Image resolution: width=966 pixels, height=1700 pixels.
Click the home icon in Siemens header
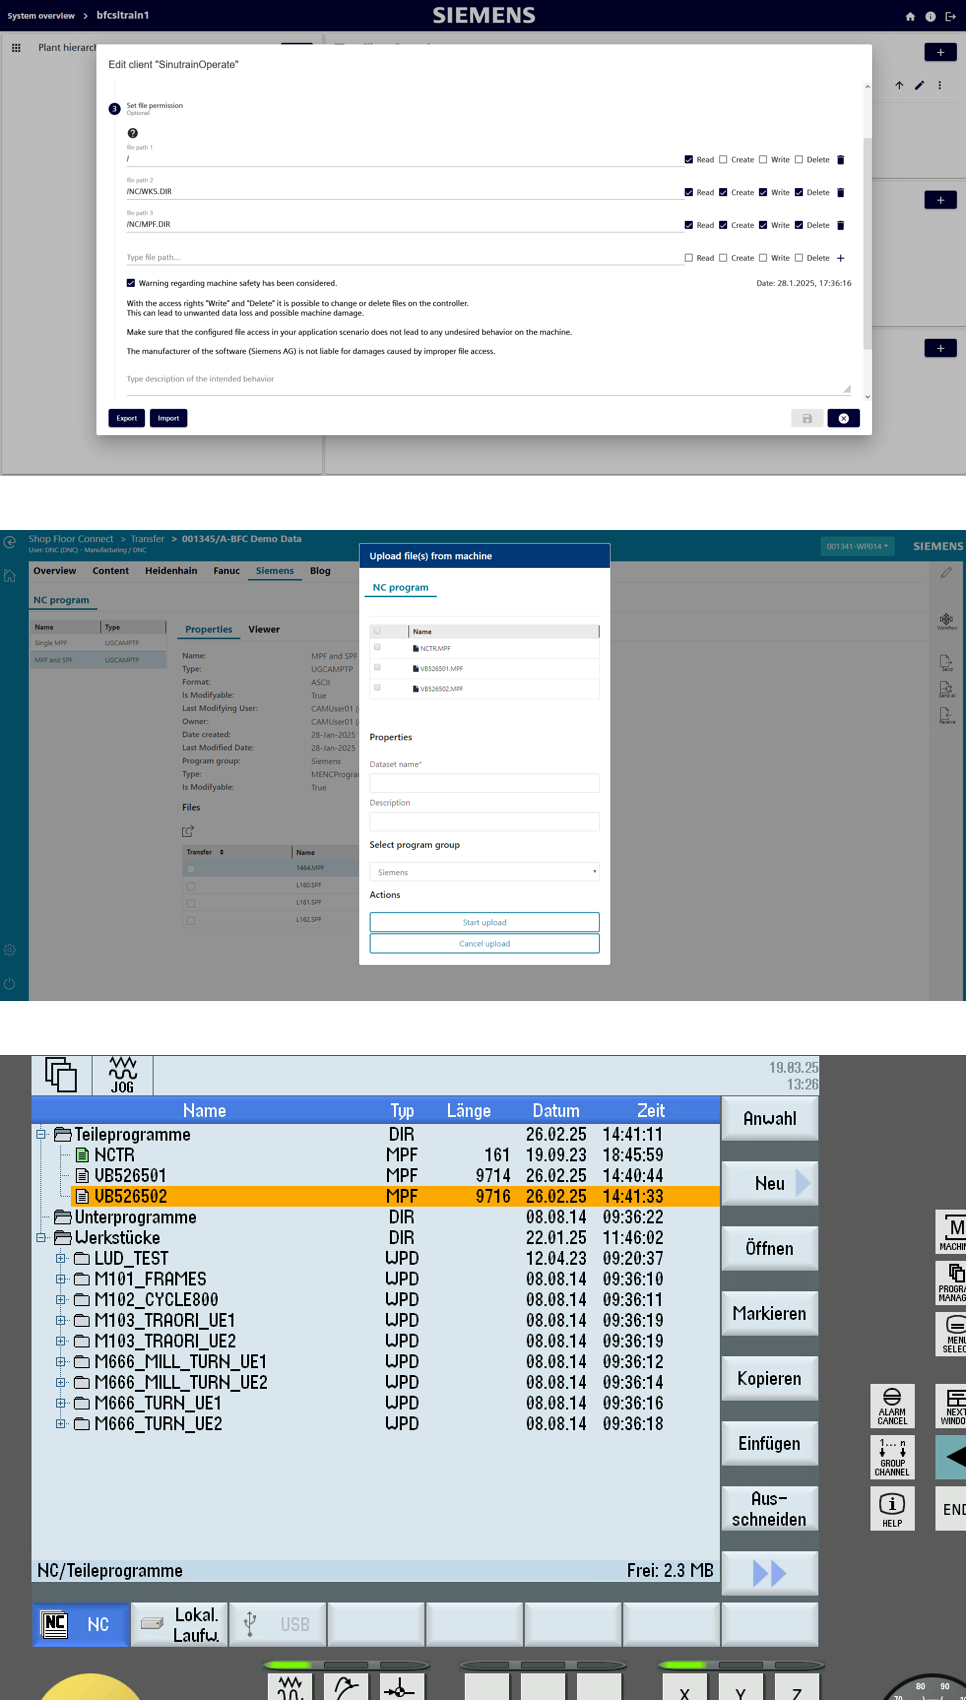(x=910, y=16)
